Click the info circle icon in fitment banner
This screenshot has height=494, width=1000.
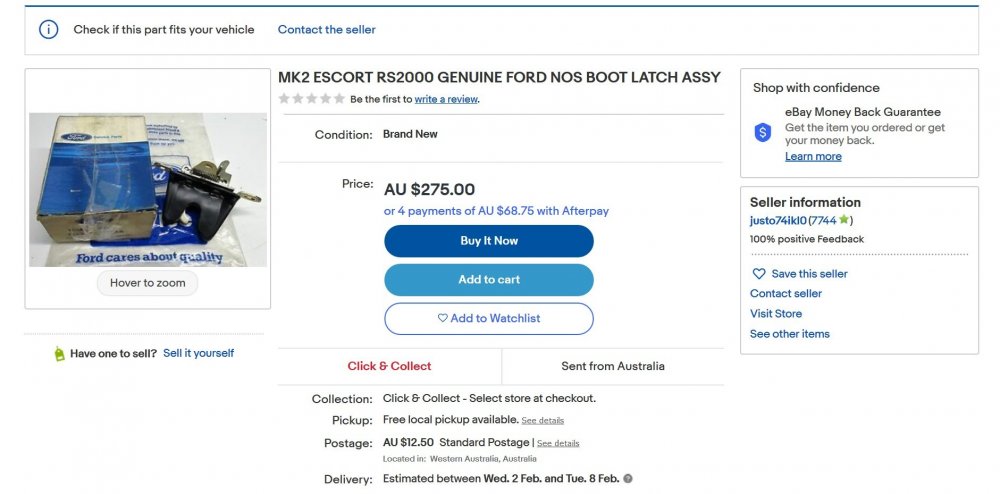pyautogui.click(x=48, y=29)
